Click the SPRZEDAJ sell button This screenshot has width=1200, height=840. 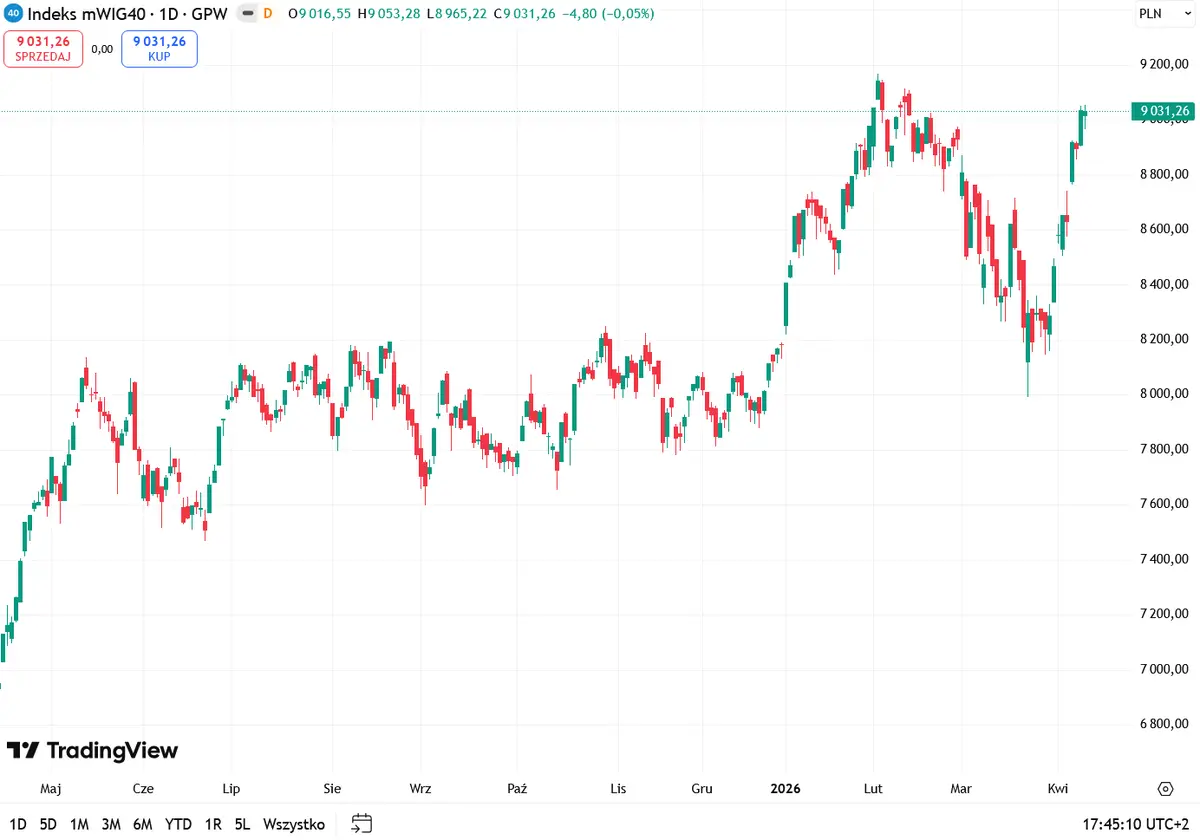pos(43,49)
